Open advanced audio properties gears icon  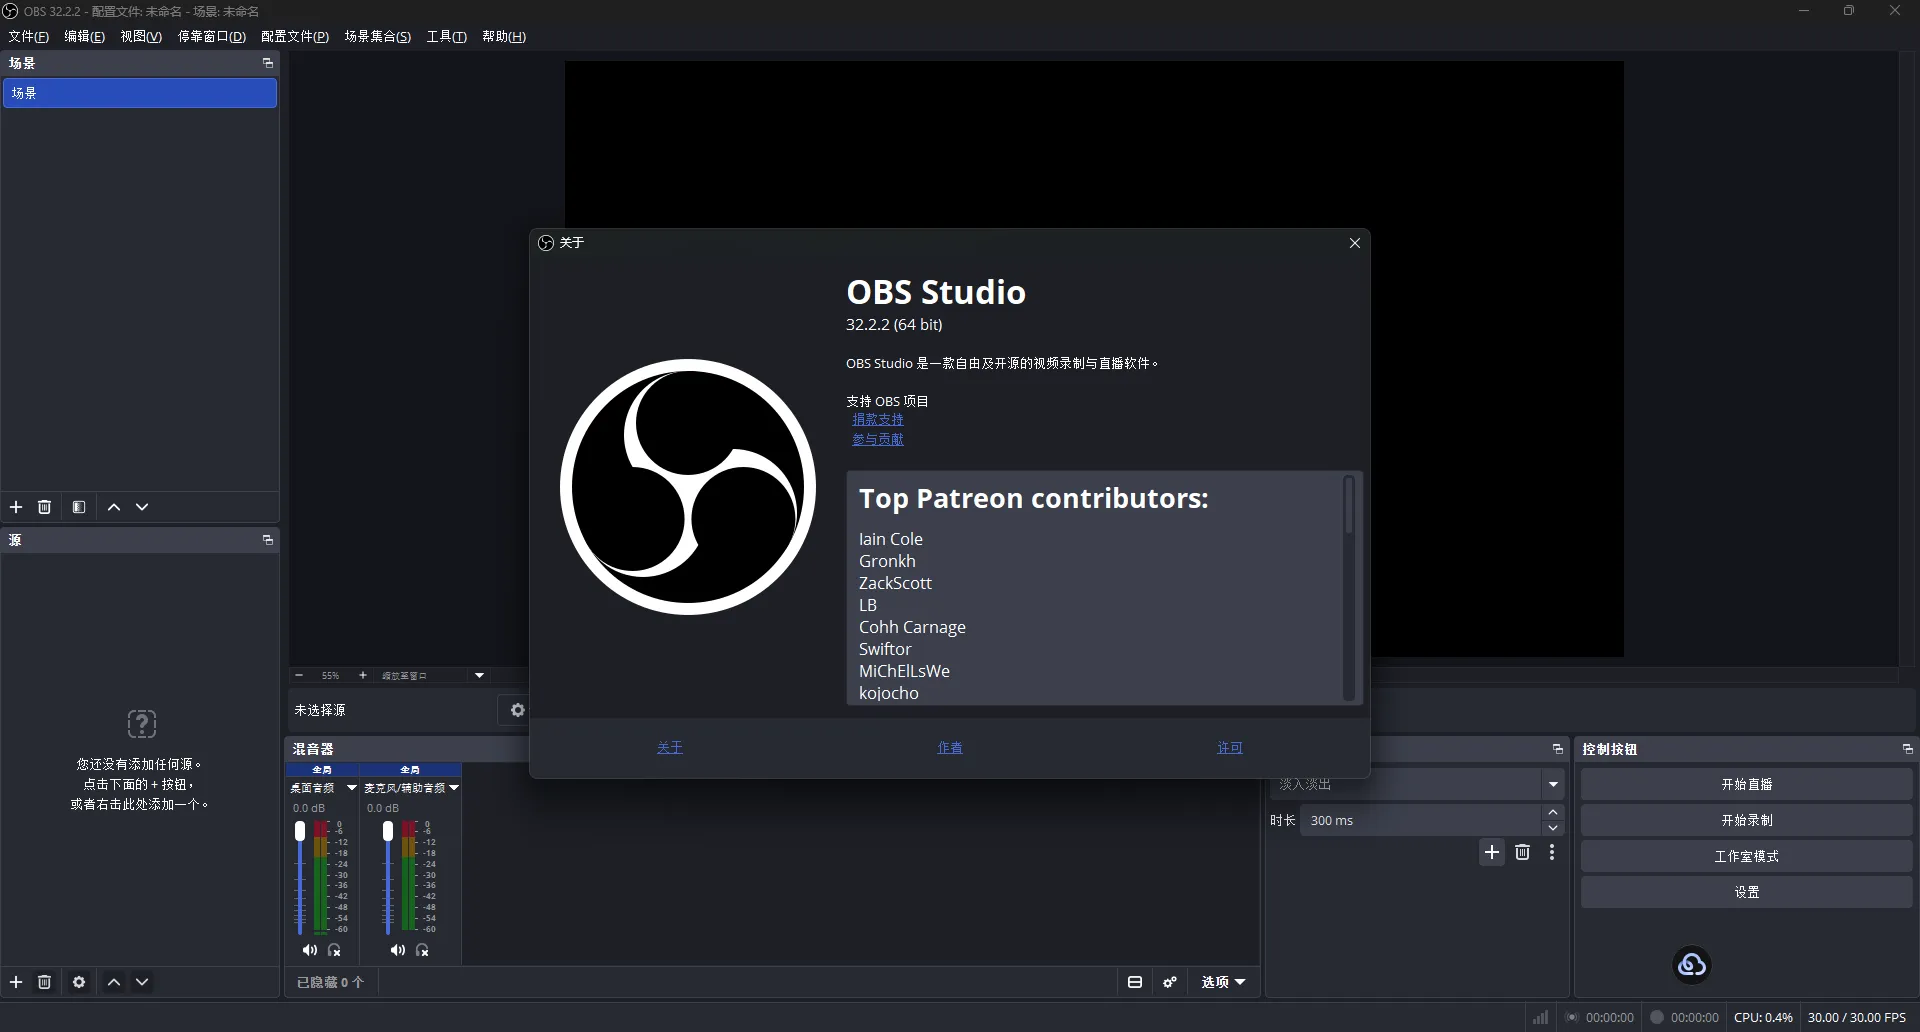point(1170,982)
